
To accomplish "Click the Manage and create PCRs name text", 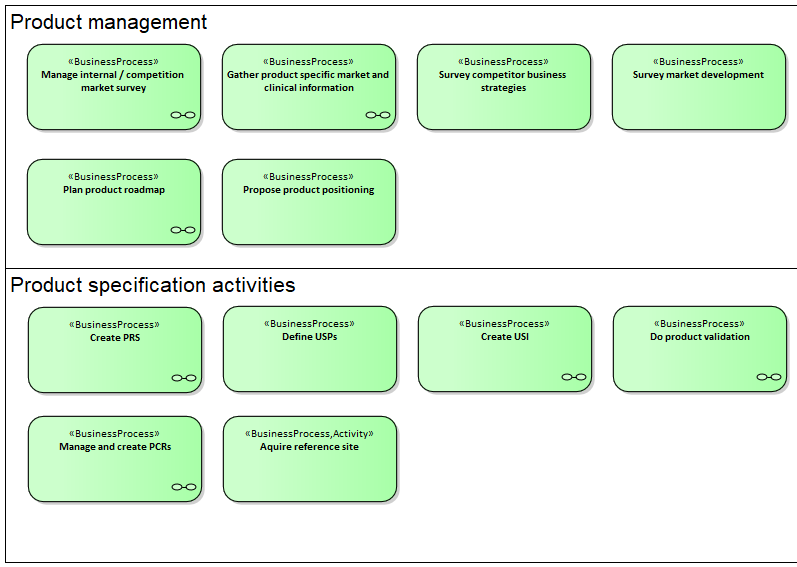I will coord(114,447).
